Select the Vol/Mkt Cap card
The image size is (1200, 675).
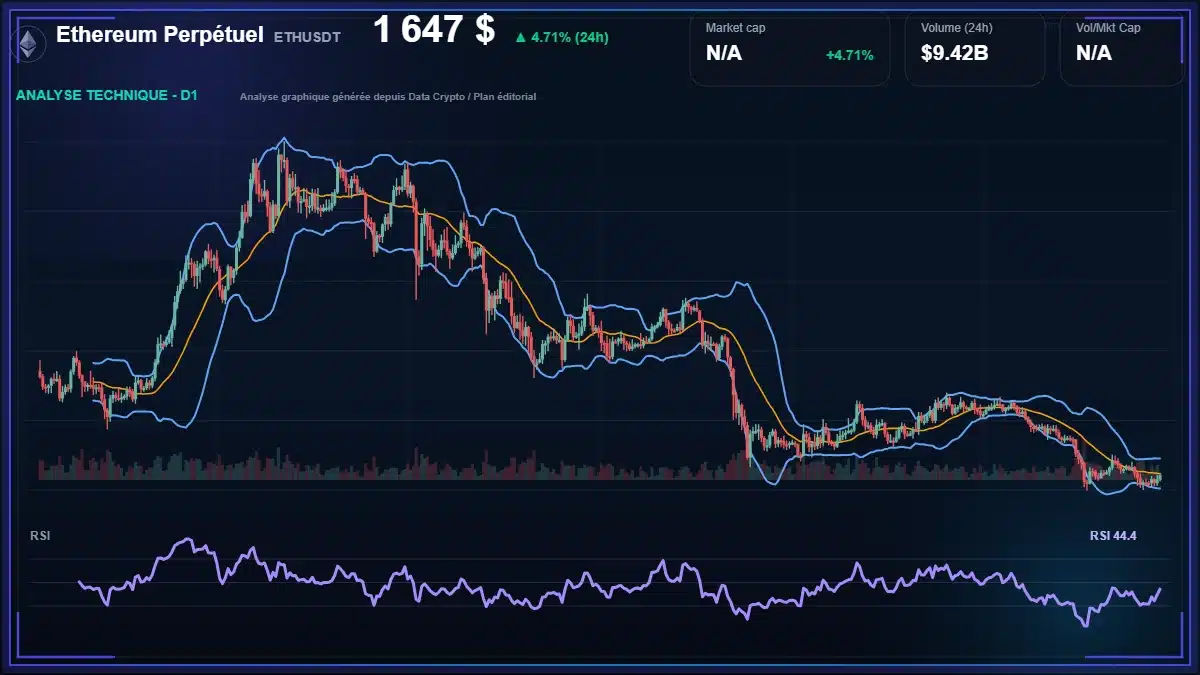pos(1122,48)
